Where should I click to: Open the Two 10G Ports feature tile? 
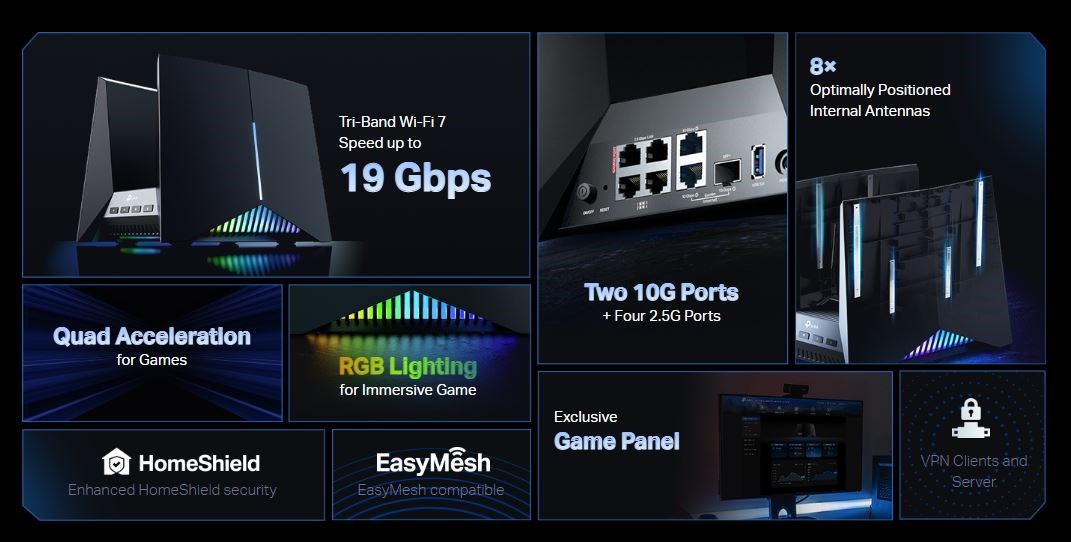click(662, 198)
